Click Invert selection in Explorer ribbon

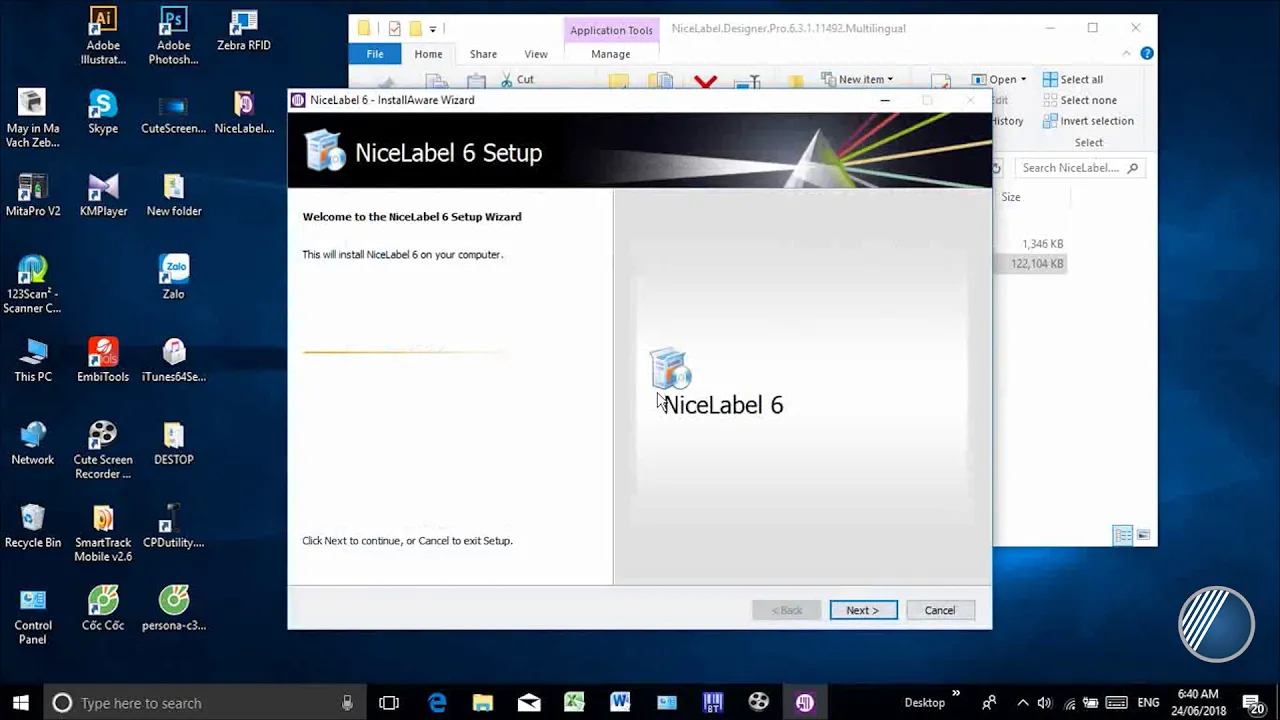tap(1088, 121)
